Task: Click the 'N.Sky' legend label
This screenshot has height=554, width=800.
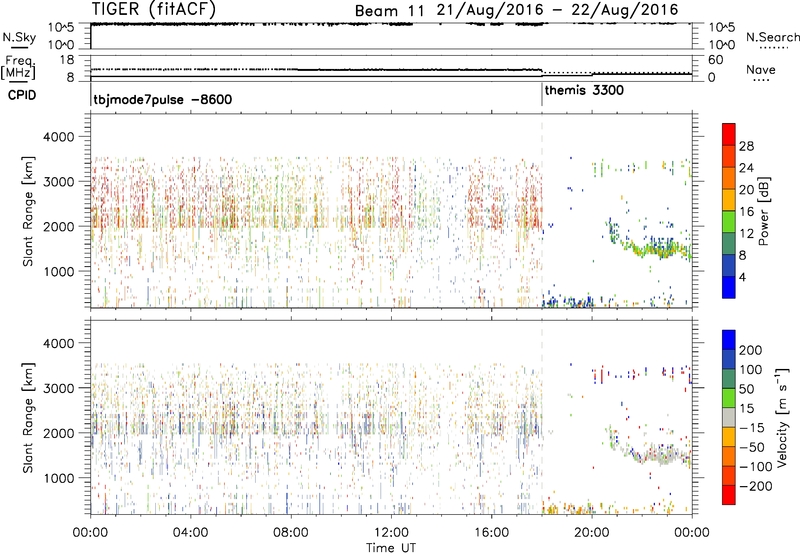Action: tap(19, 37)
